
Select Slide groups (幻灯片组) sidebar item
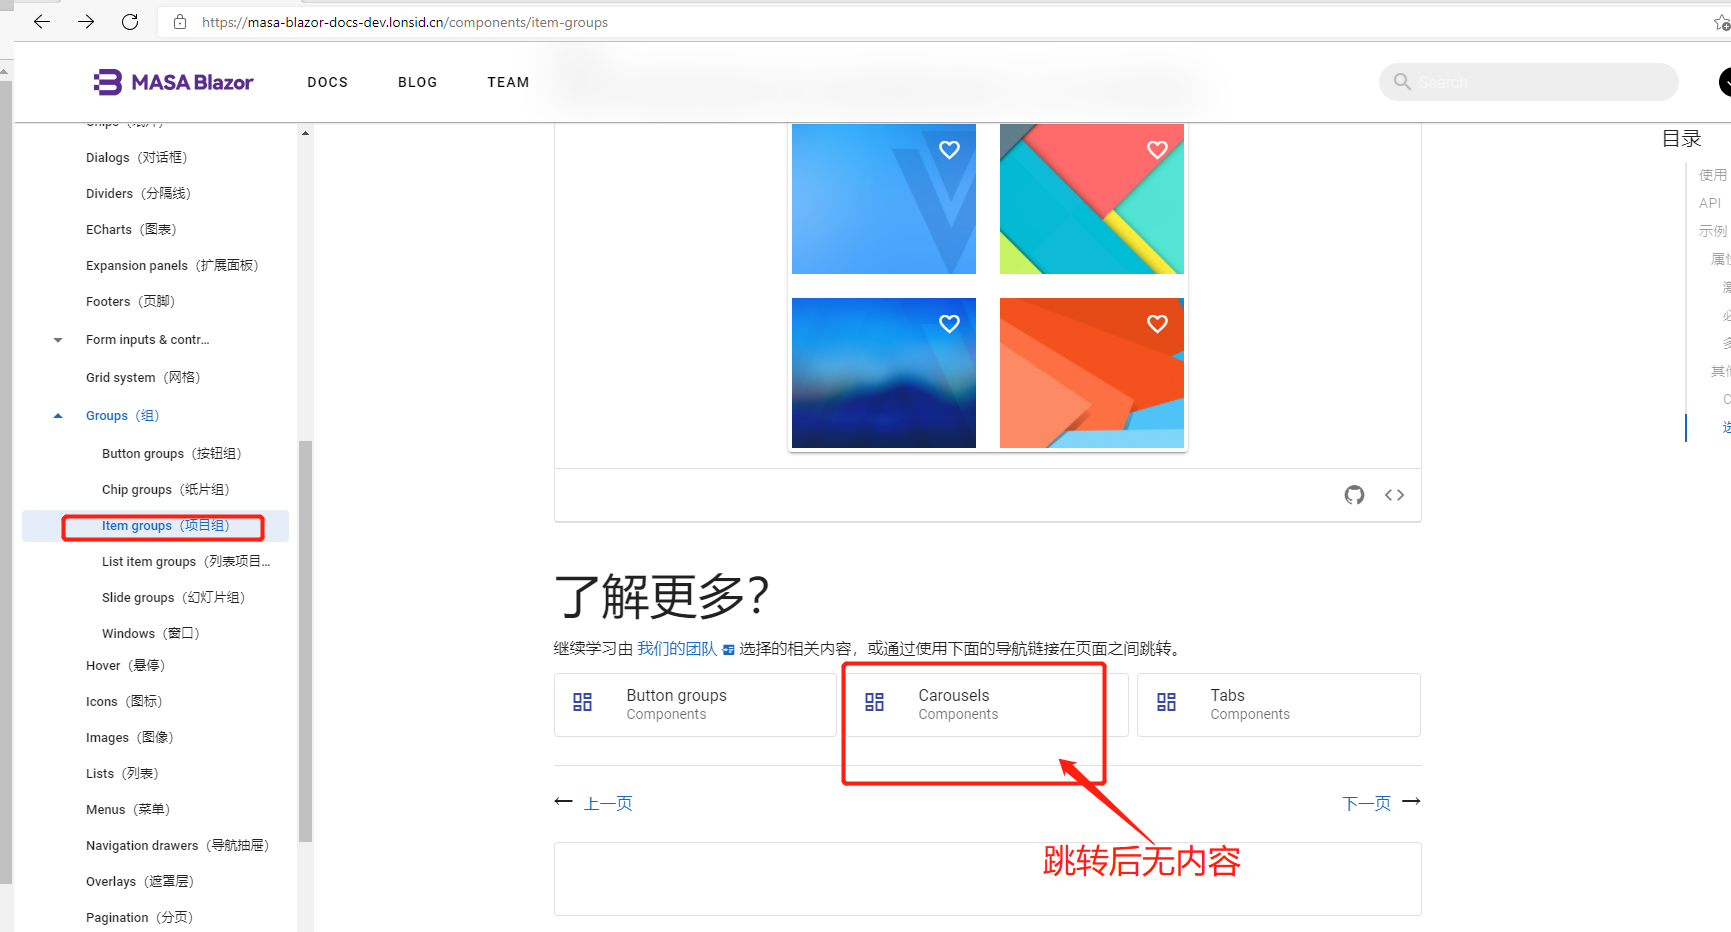(x=174, y=598)
